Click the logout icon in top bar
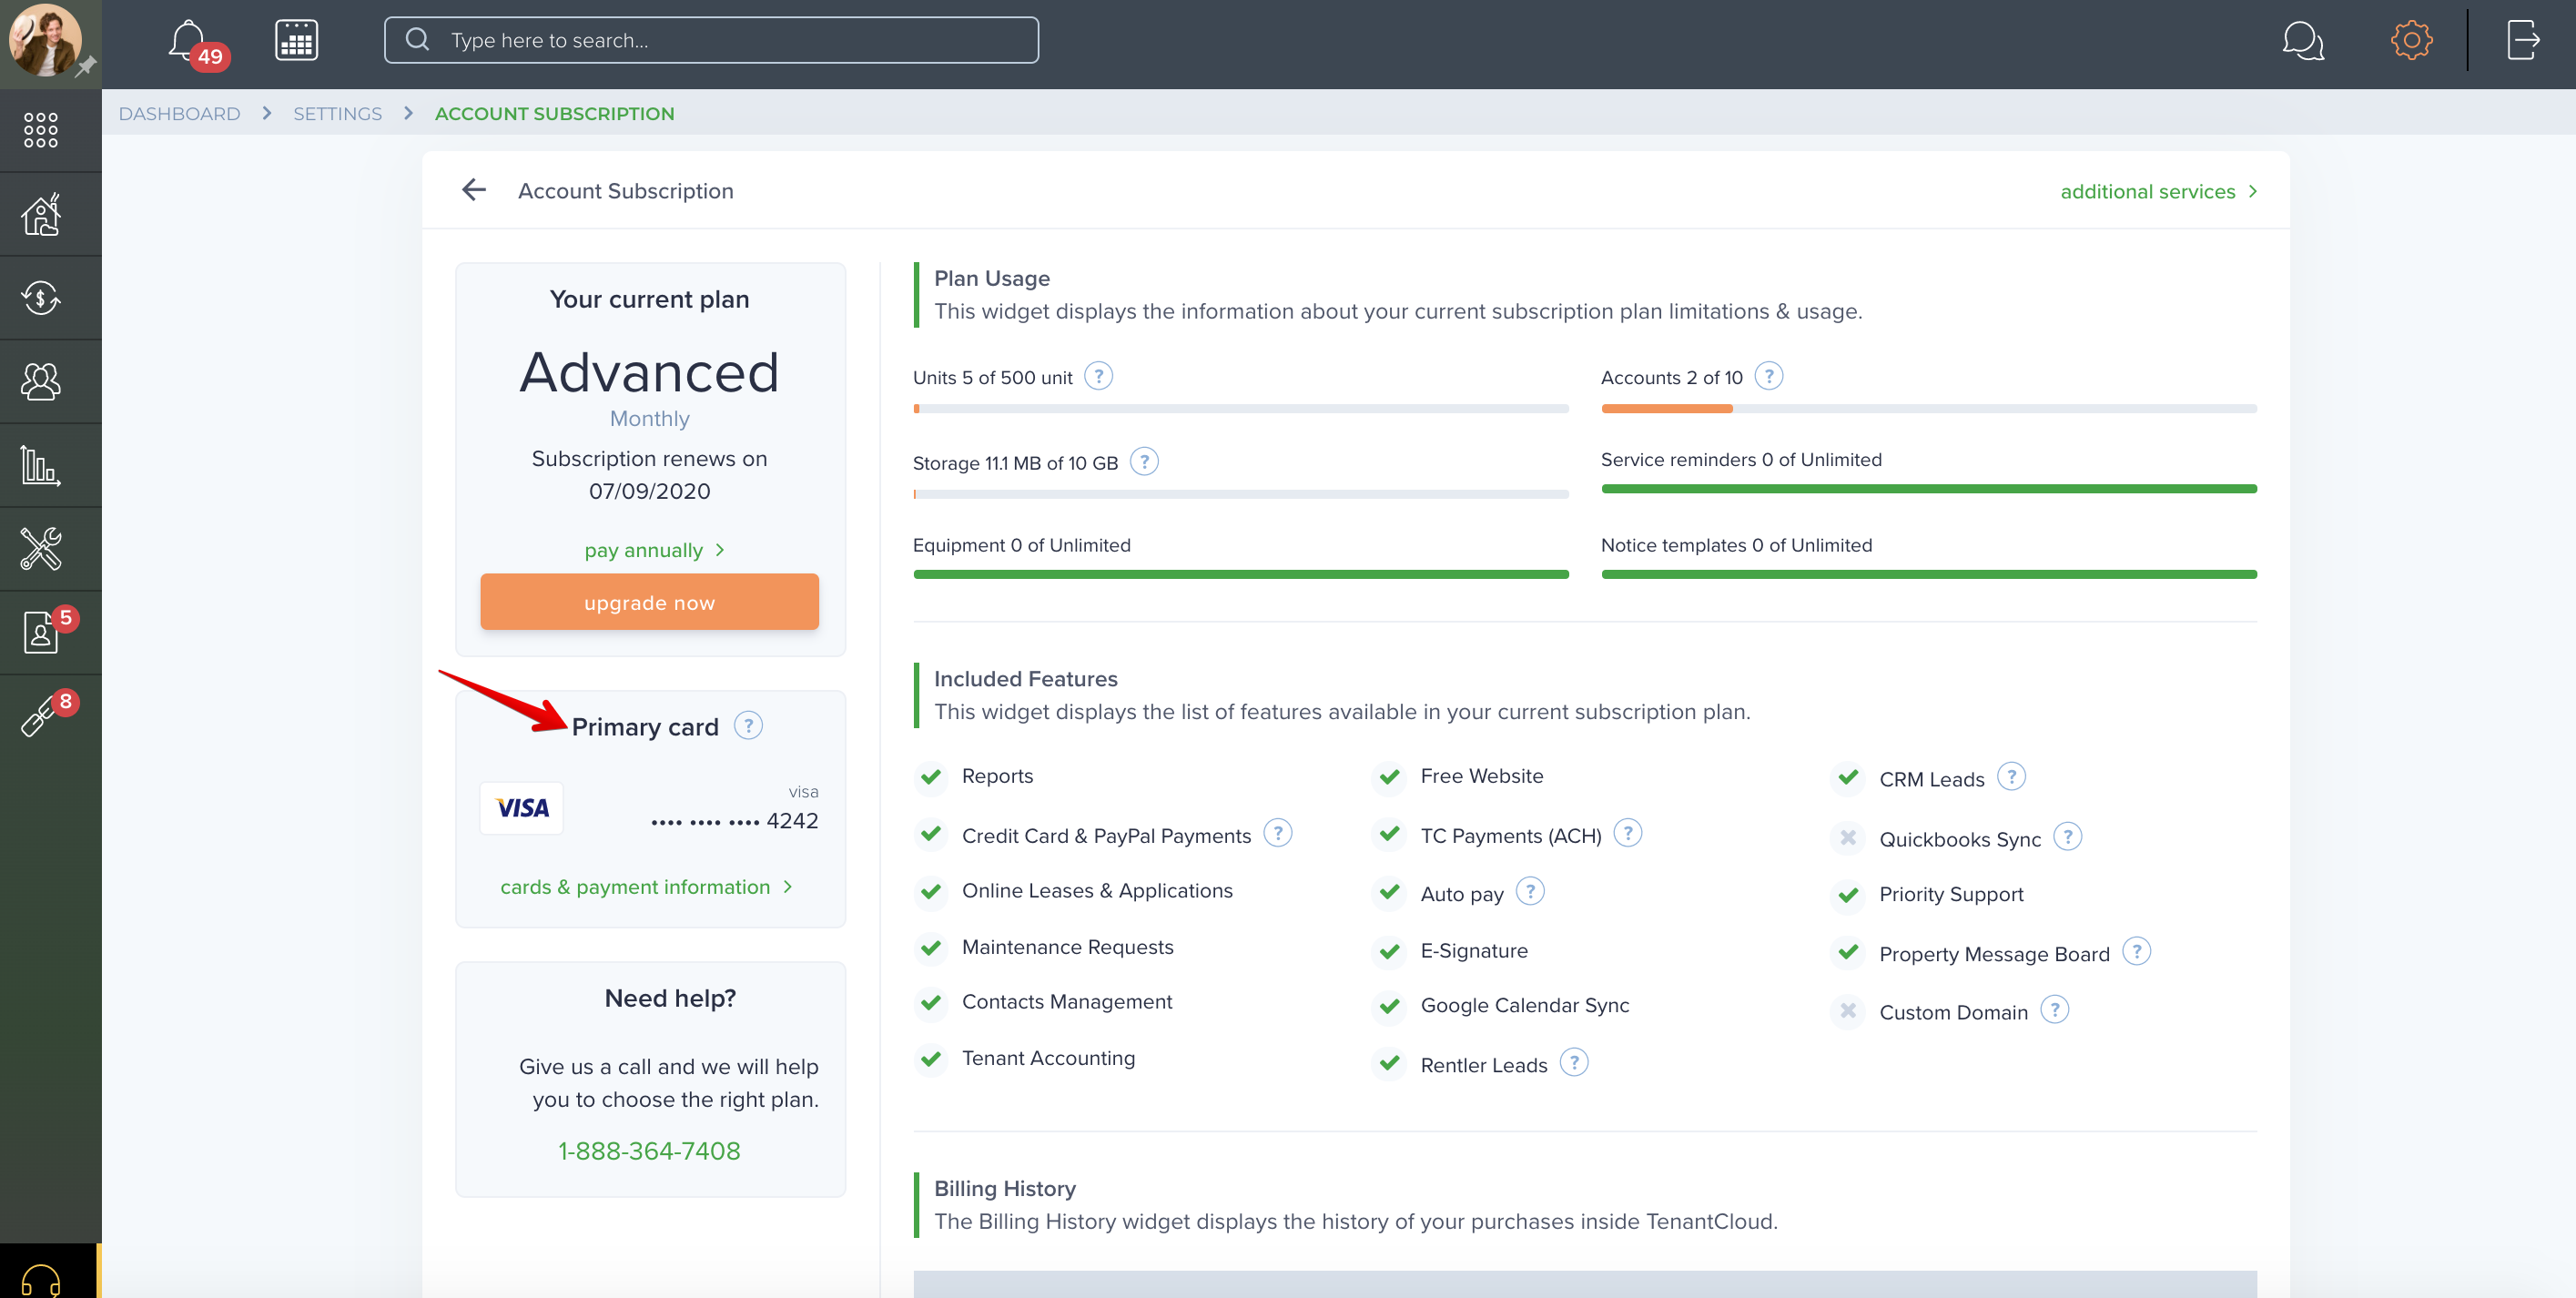 [2523, 41]
